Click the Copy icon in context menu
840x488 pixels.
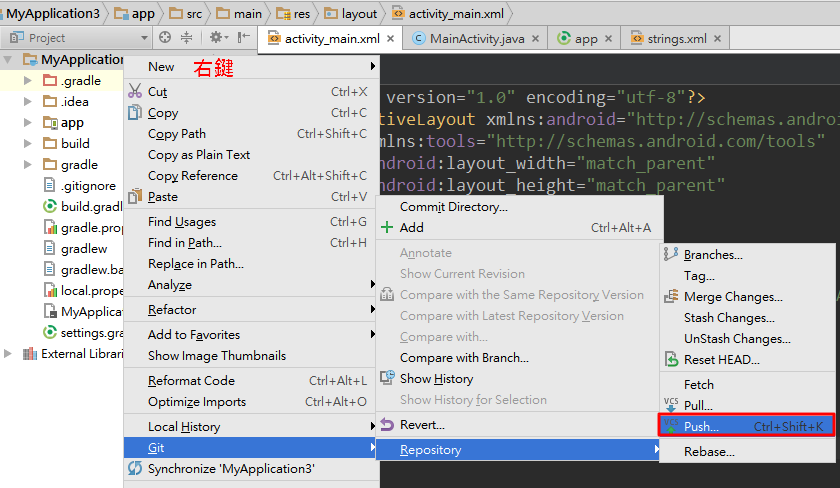(x=135, y=112)
